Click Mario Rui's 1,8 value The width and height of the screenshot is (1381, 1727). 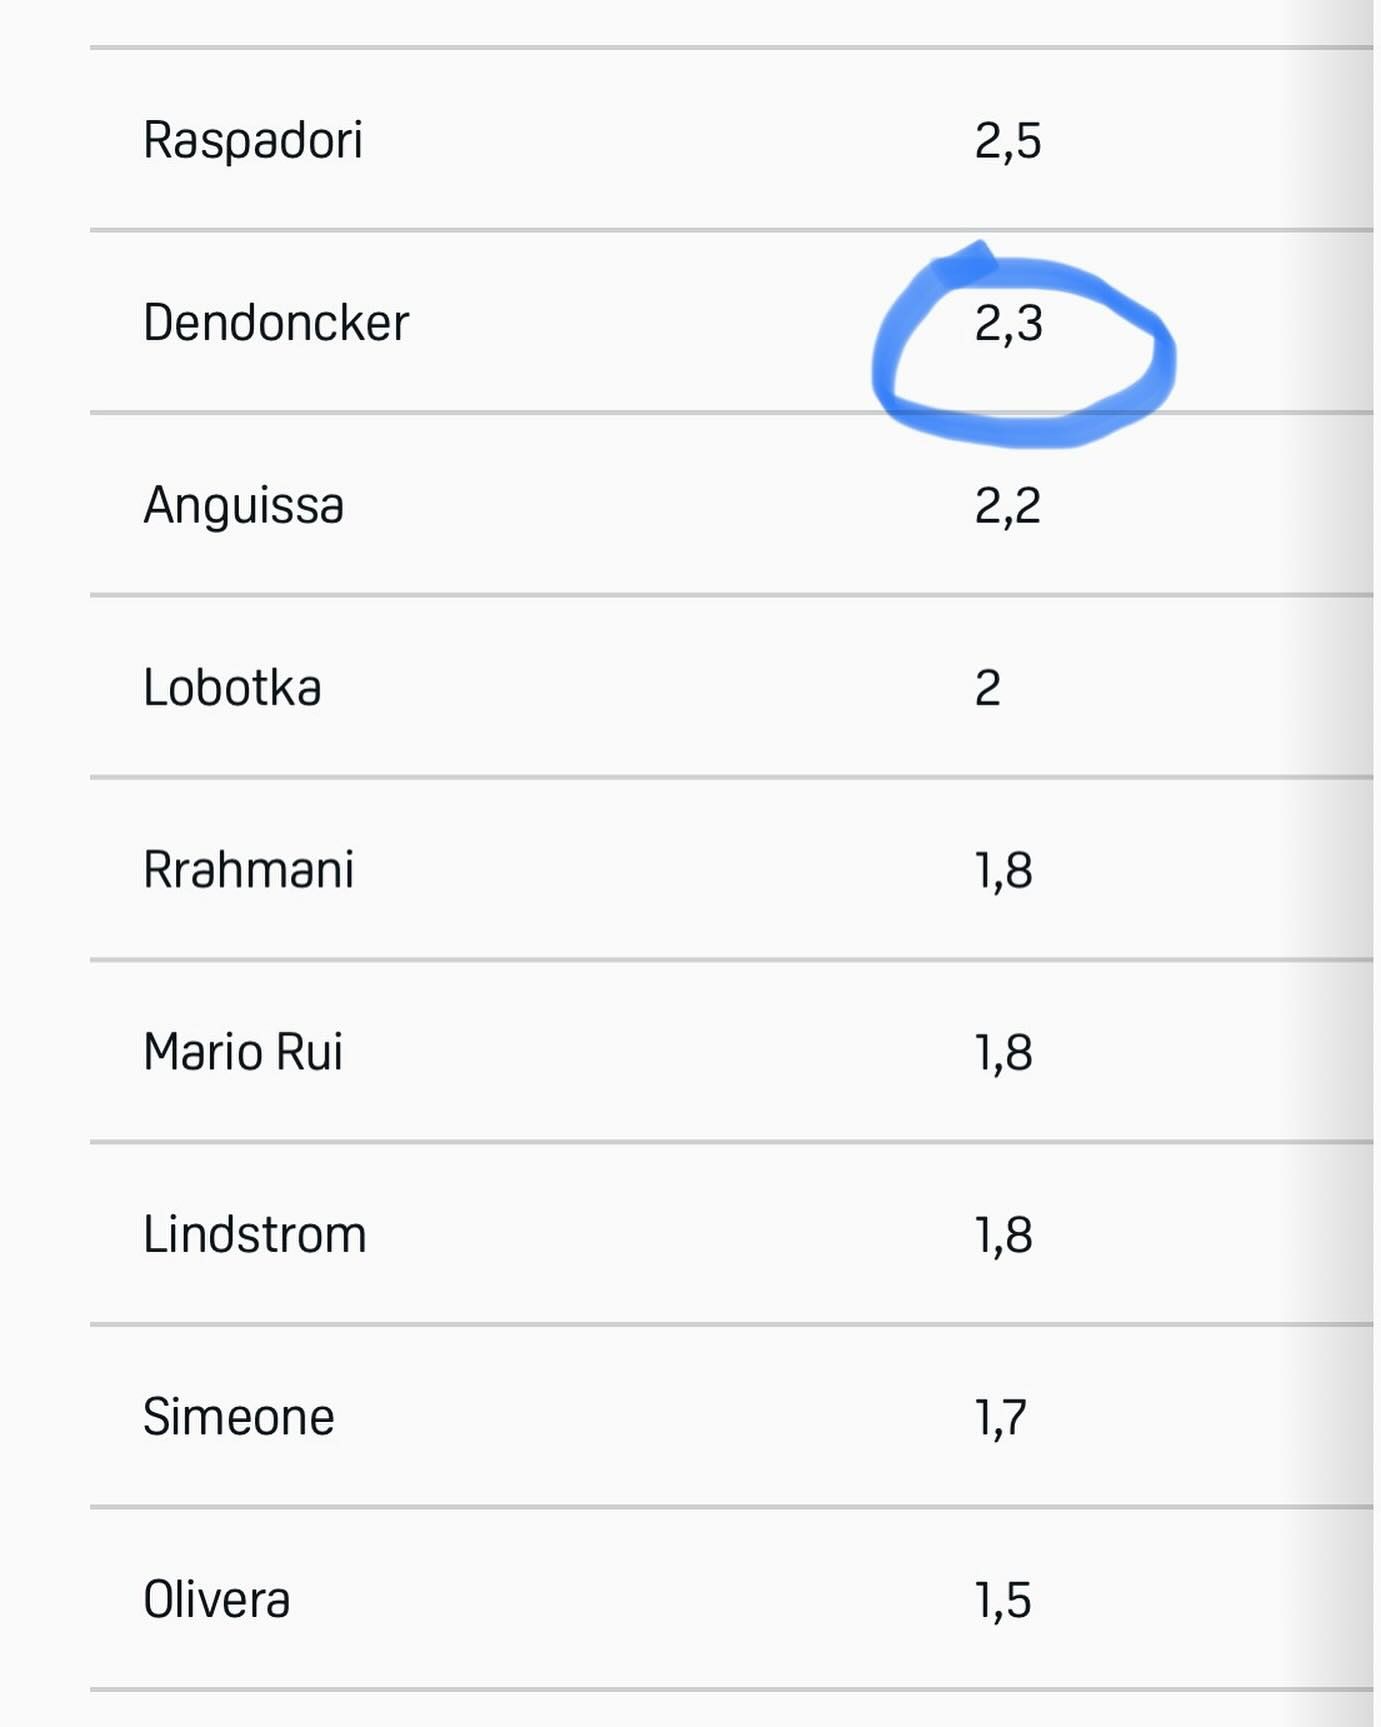(x=1004, y=1053)
